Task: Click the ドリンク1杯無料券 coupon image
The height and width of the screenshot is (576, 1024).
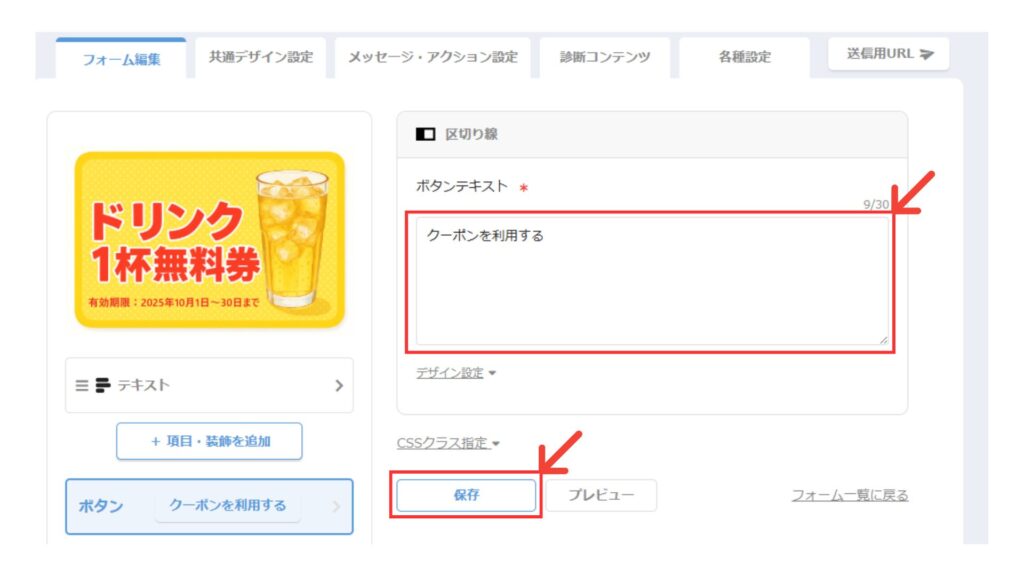Action: pyautogui.click(x=210, y=240)
